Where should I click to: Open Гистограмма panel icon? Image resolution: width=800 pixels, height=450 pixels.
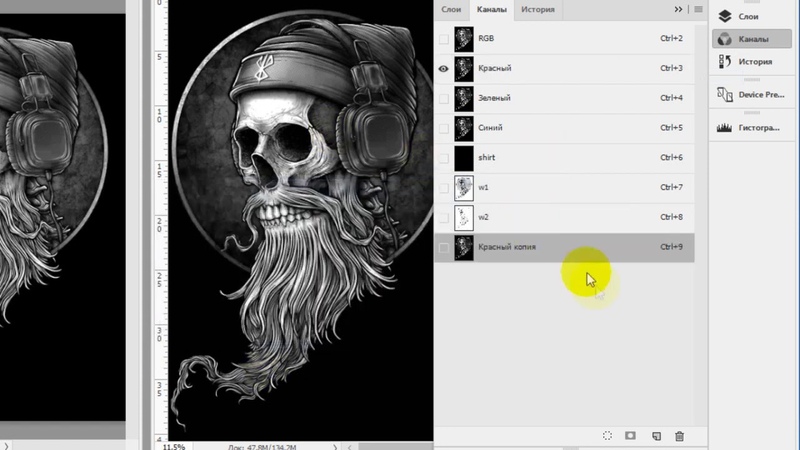(724, 128)
